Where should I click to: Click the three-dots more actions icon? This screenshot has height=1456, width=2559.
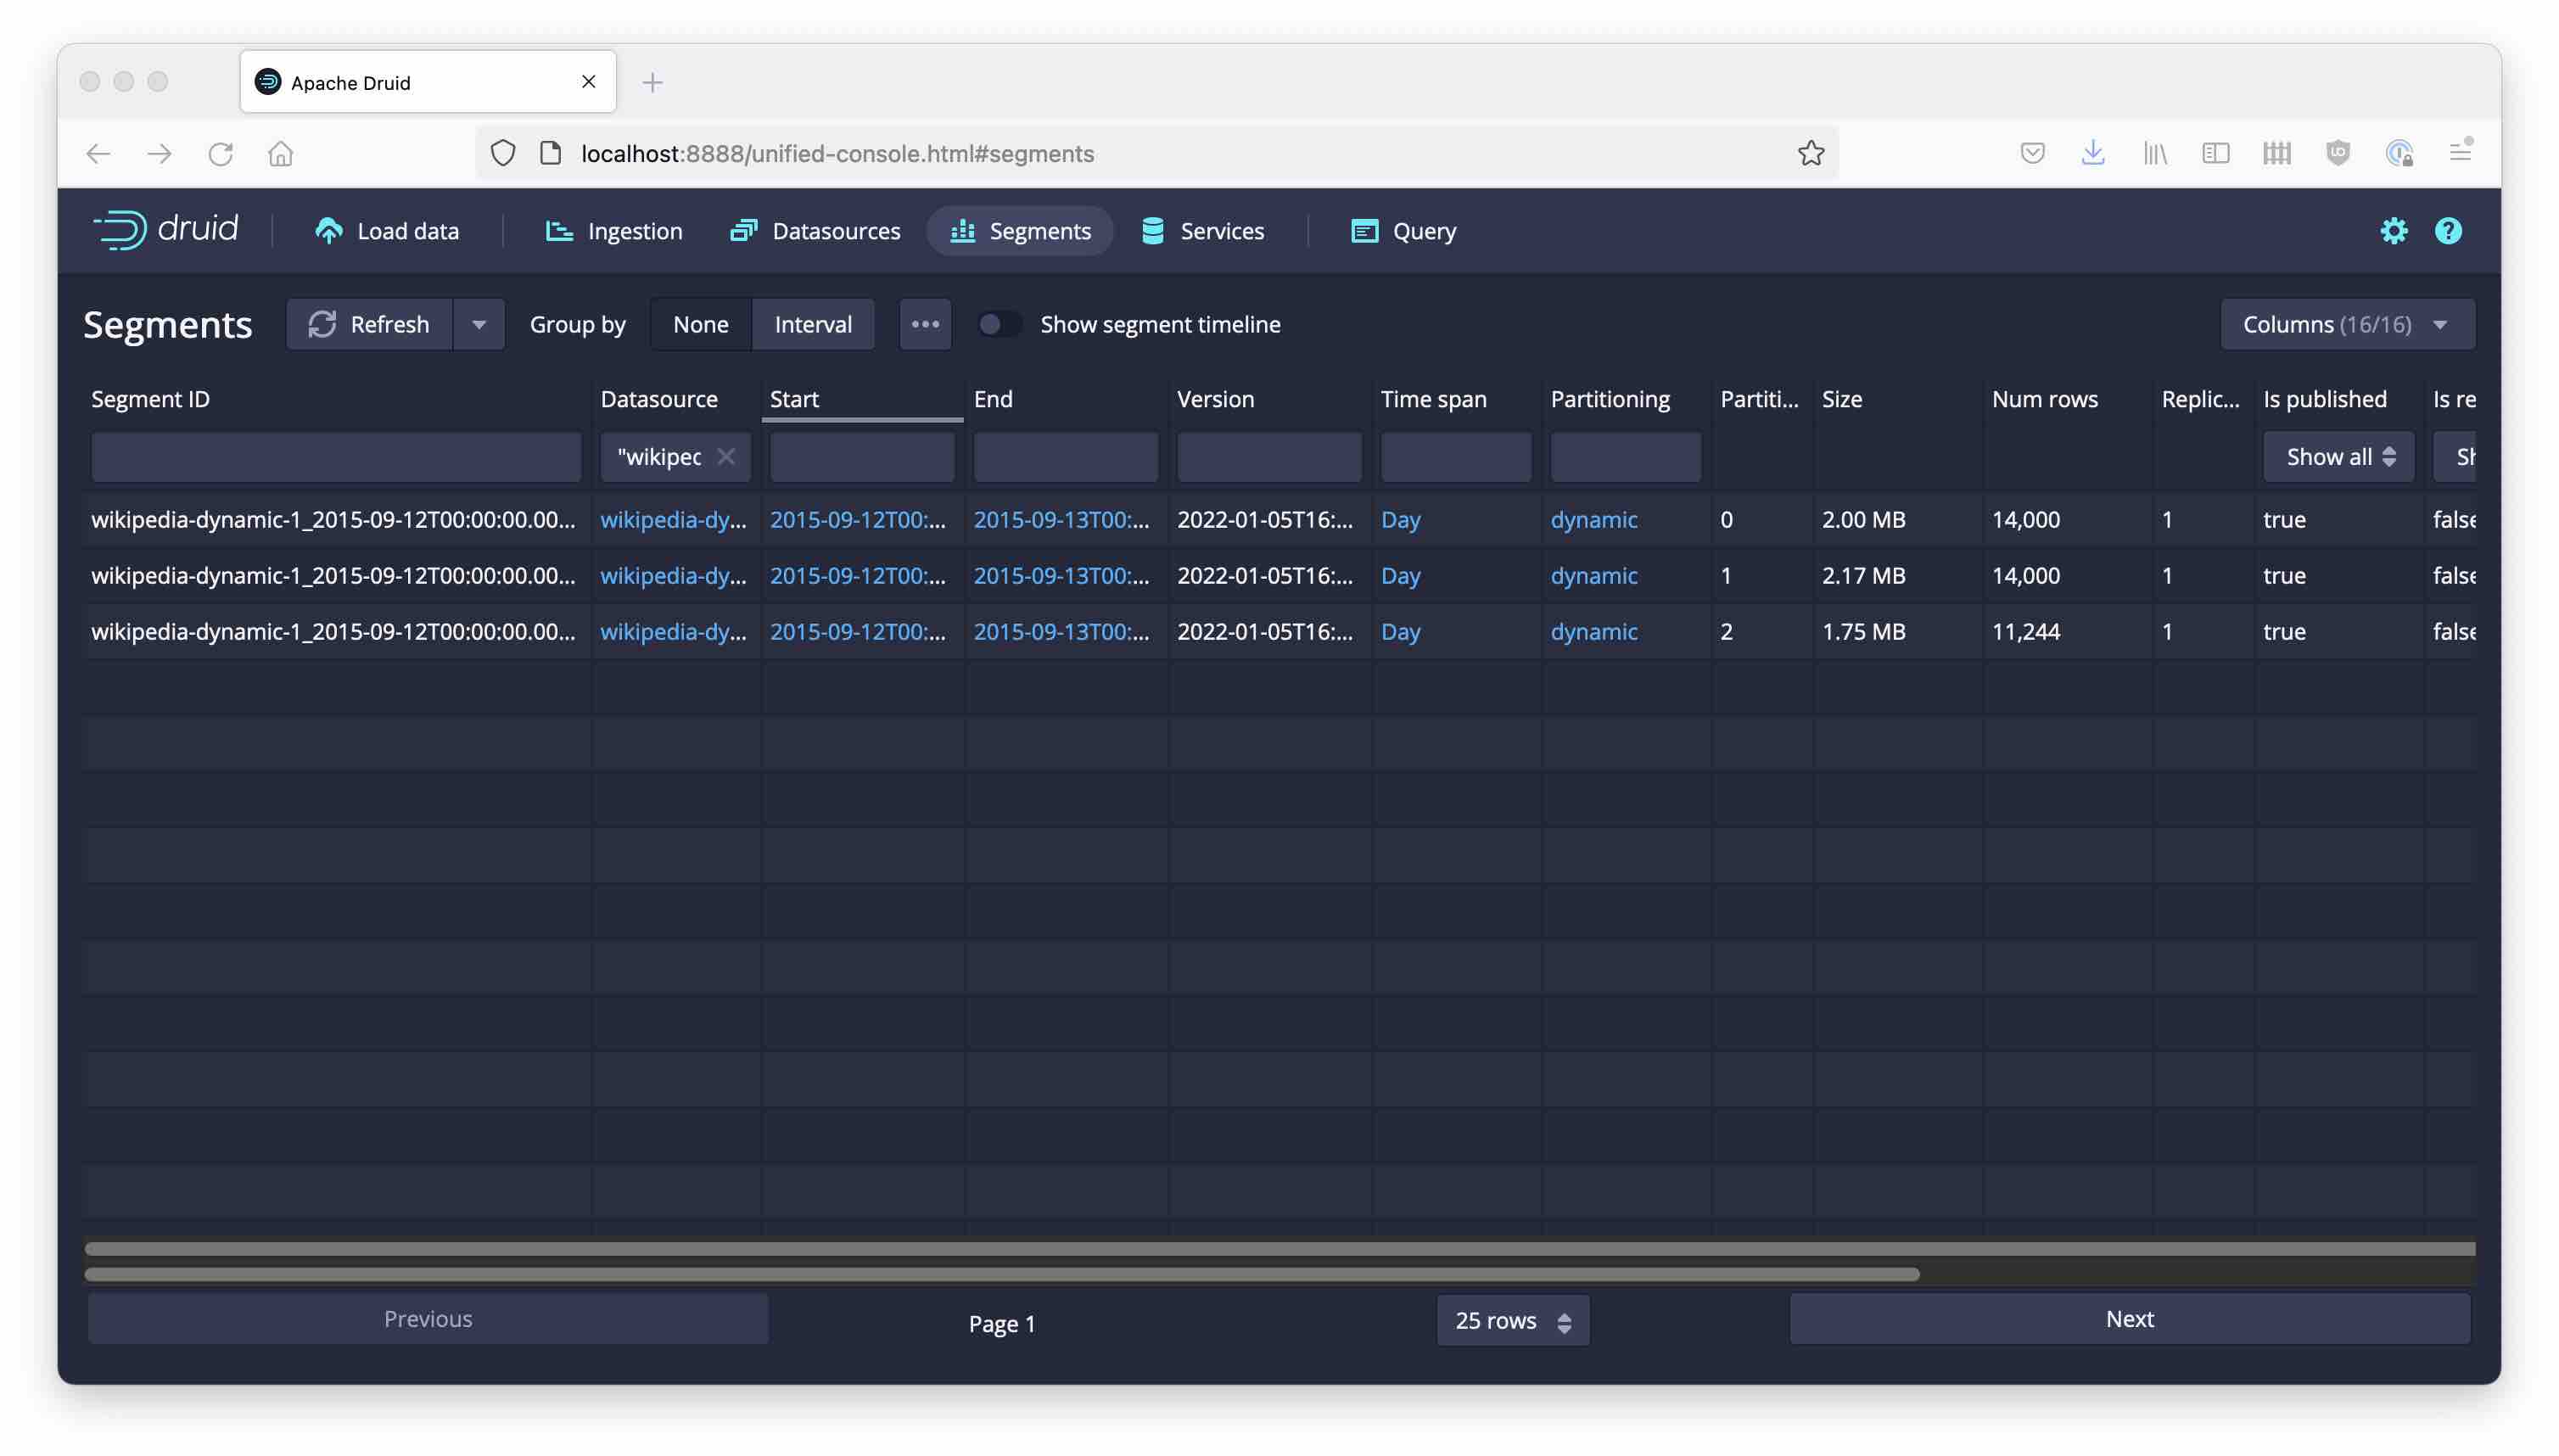click(x=925, y=324)
